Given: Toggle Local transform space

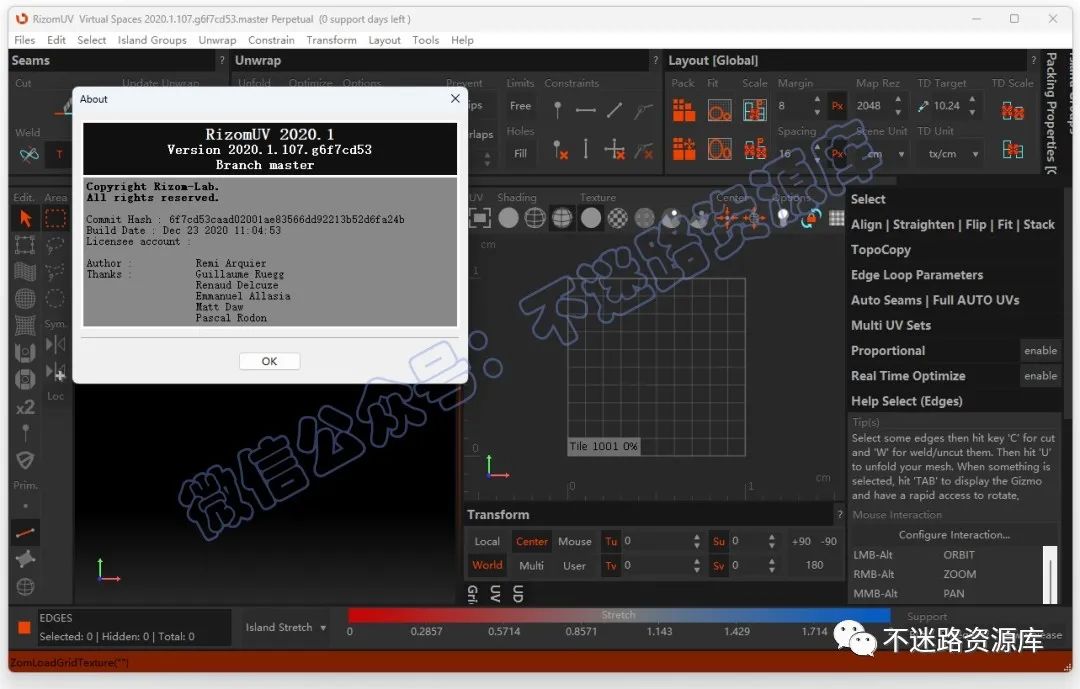Looking at the screenshot, I should (x=487, y=542).
